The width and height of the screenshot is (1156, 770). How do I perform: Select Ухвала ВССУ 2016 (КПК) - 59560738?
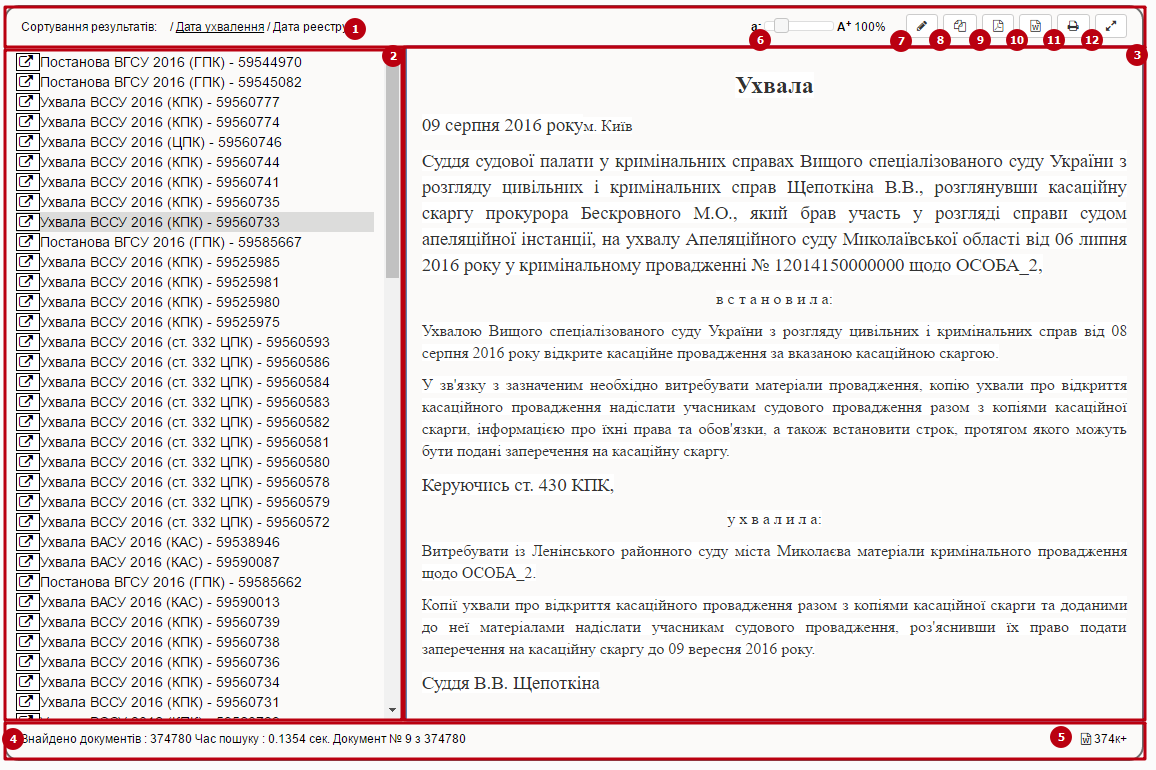point(160,642)
